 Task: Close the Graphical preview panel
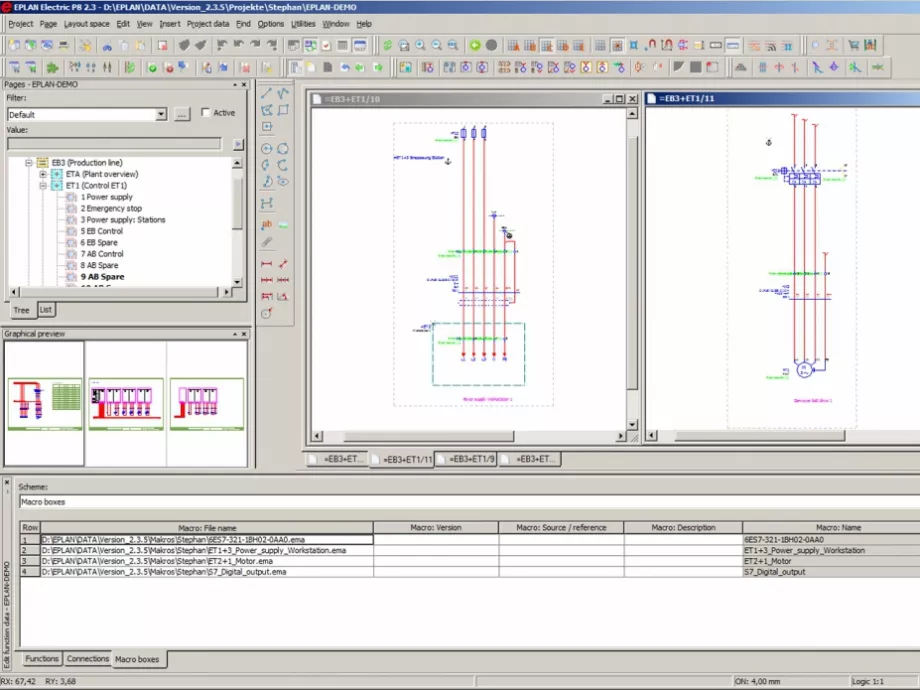(244, 334)
